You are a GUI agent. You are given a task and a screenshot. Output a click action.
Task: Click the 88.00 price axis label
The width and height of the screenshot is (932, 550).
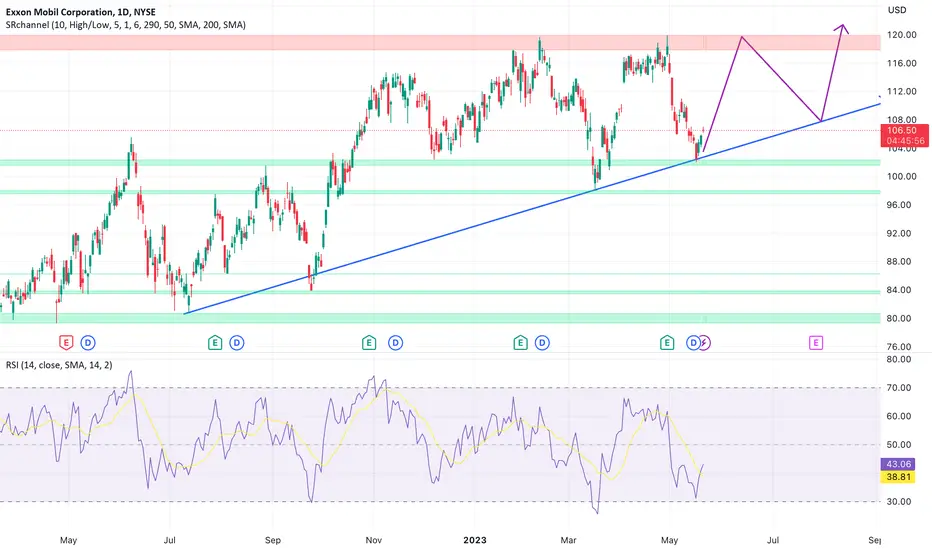[901, 262]
